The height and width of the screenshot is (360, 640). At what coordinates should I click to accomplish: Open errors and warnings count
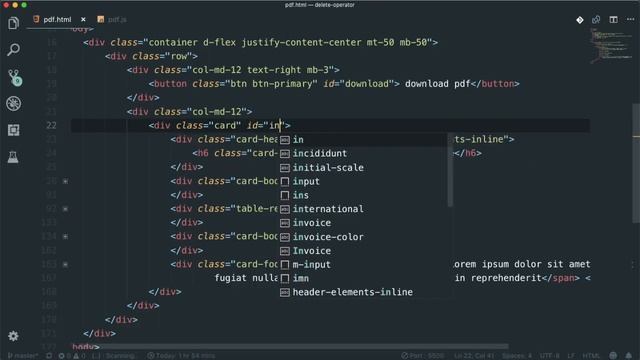click(x=72, y=356)
